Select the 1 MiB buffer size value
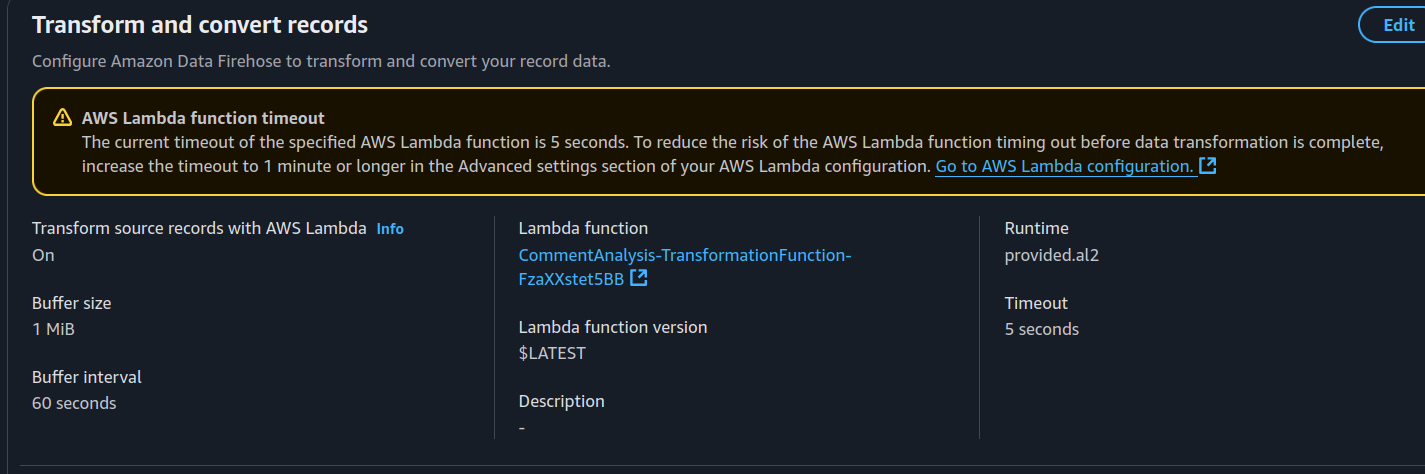This screenshot has width=1425, height=474. click(53, 329)
